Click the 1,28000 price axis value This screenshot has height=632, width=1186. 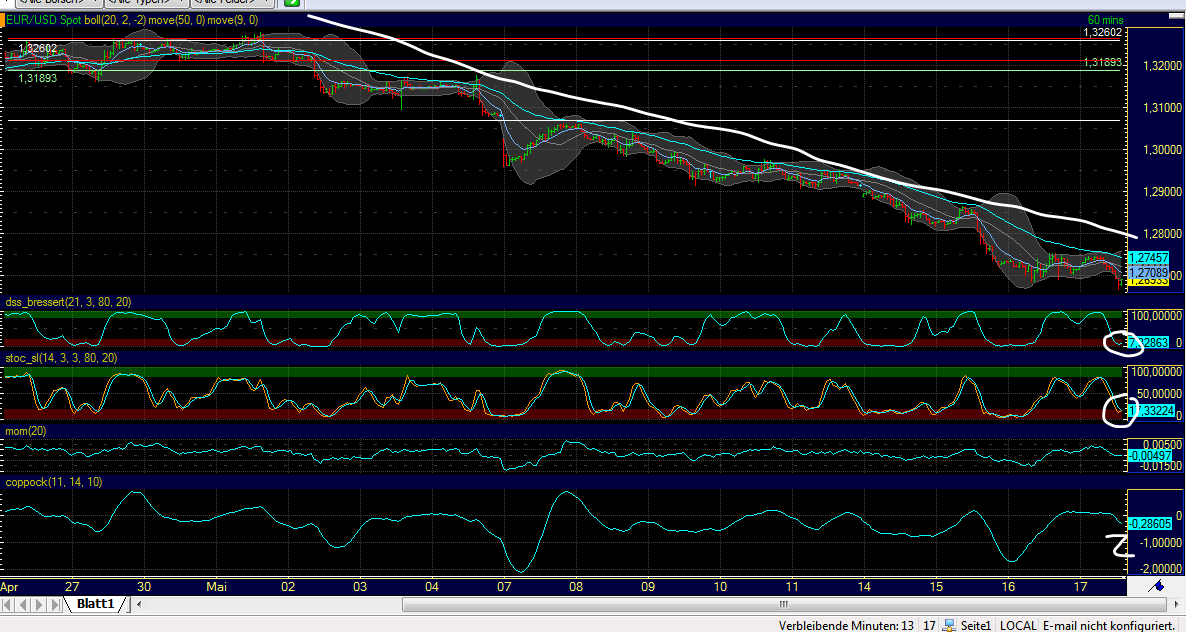coord(1163,234)
